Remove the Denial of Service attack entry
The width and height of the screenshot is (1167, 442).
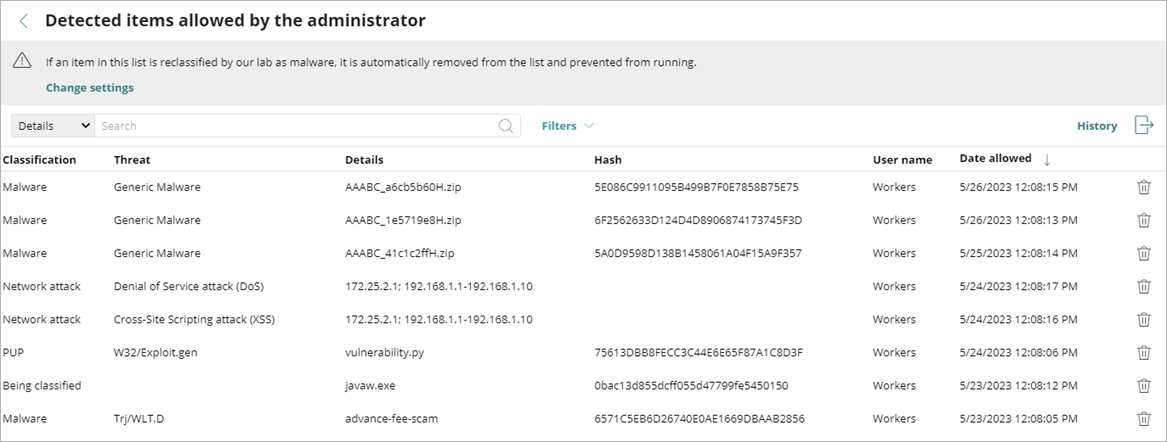(x=1144, y=286)
